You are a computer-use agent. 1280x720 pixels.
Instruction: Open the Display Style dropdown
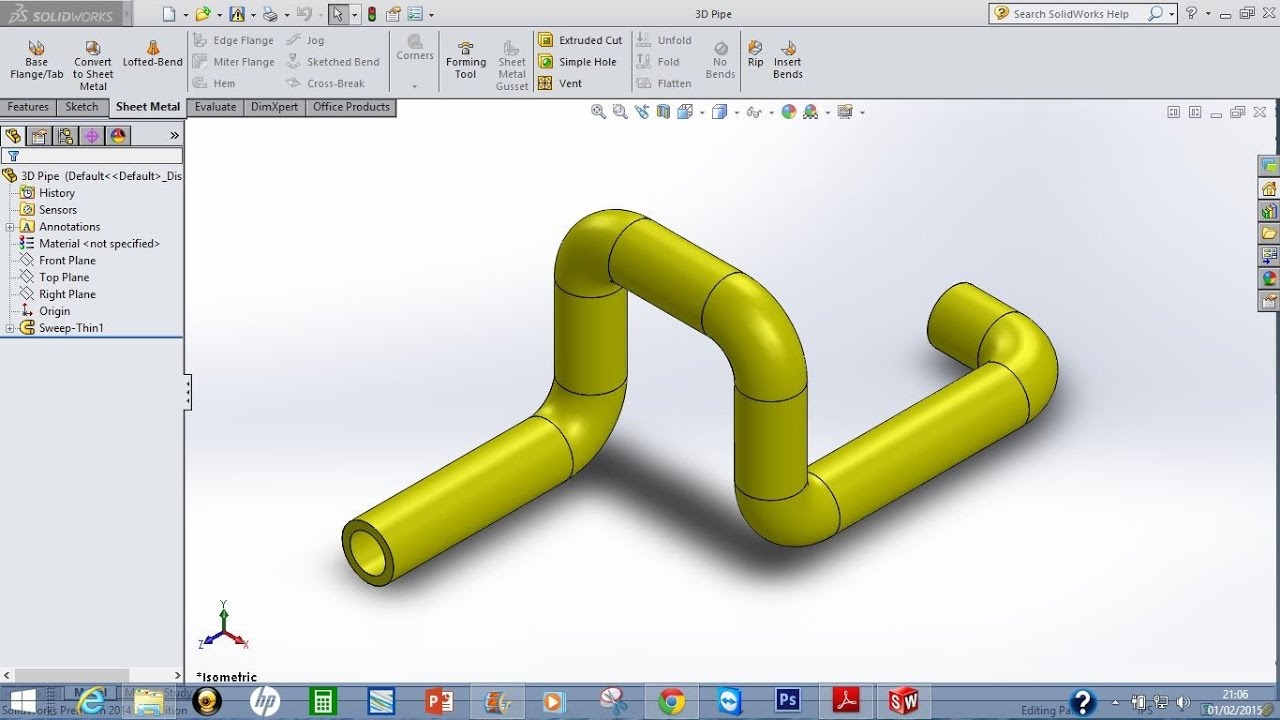click(x=737, y=113)
